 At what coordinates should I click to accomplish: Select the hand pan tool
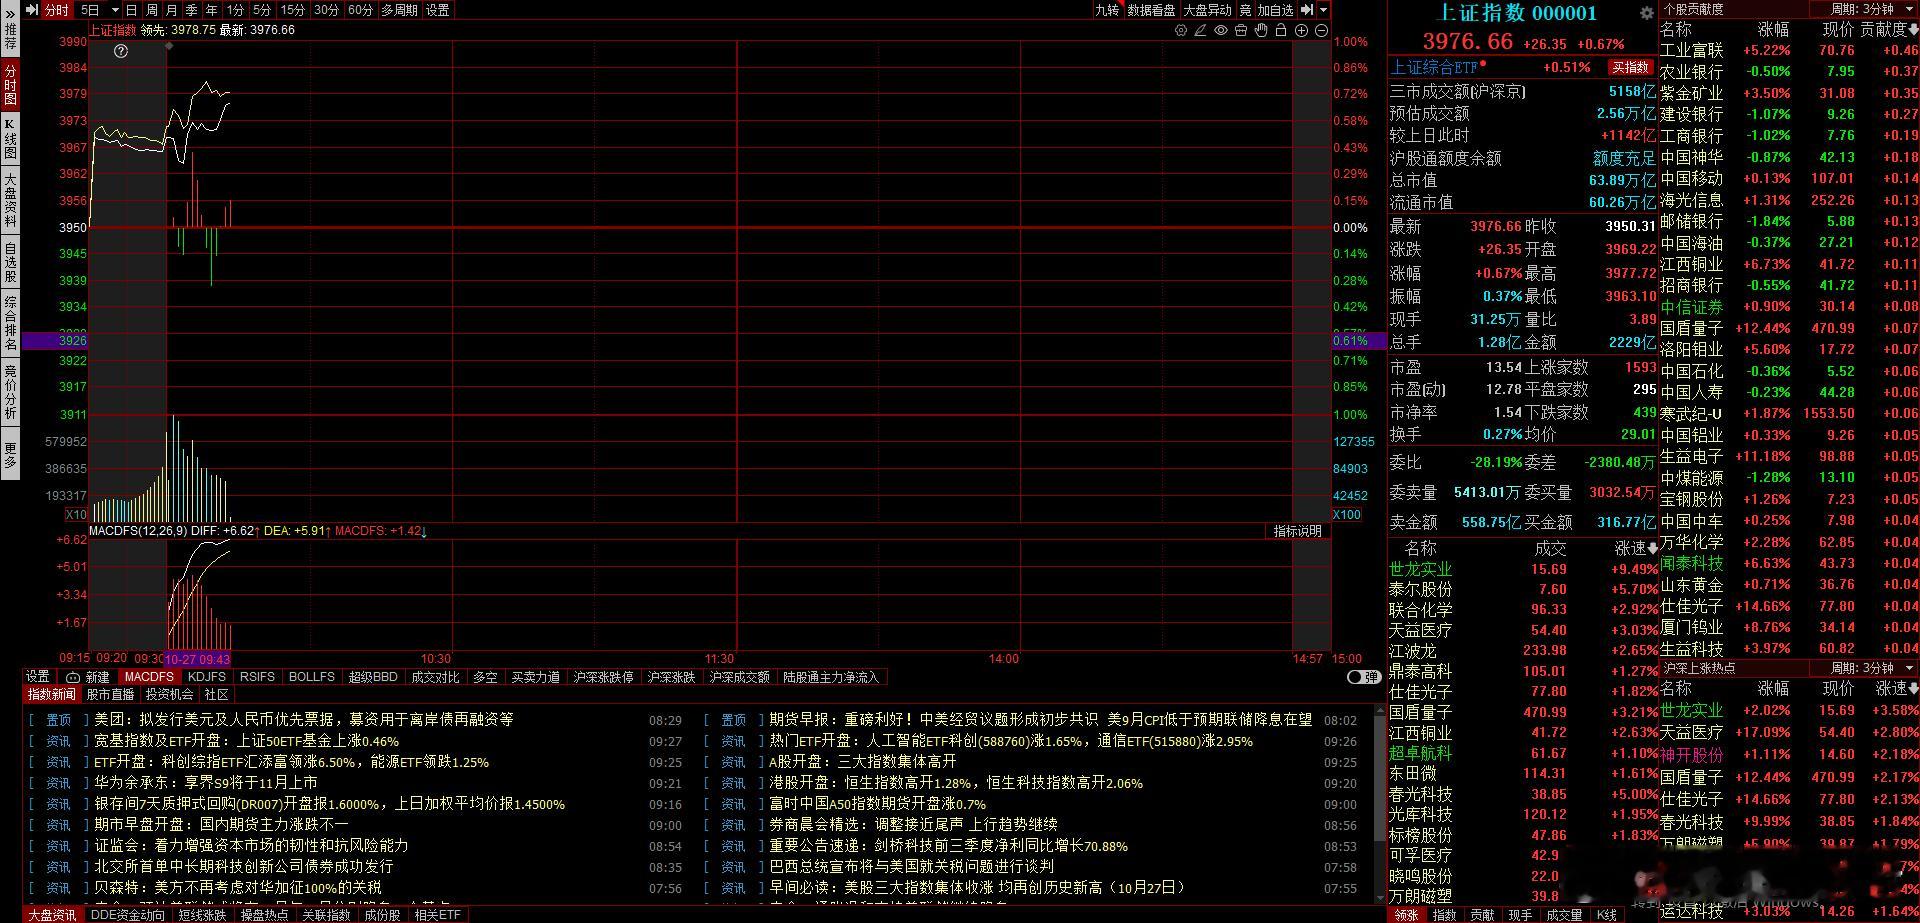(1261, 30)
